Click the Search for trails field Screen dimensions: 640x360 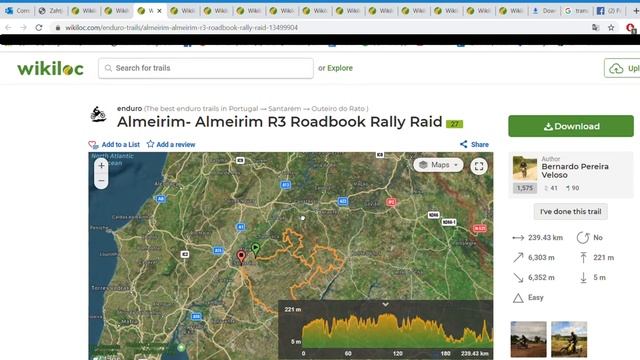point(206,68)
